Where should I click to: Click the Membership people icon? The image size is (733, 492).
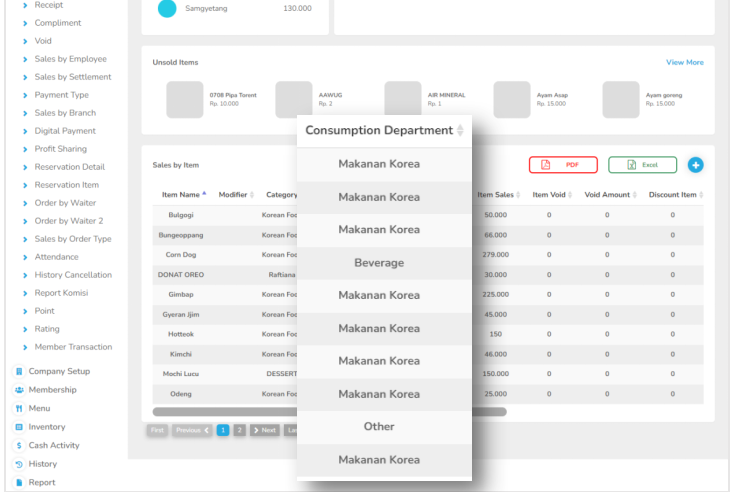coord(19,390)
